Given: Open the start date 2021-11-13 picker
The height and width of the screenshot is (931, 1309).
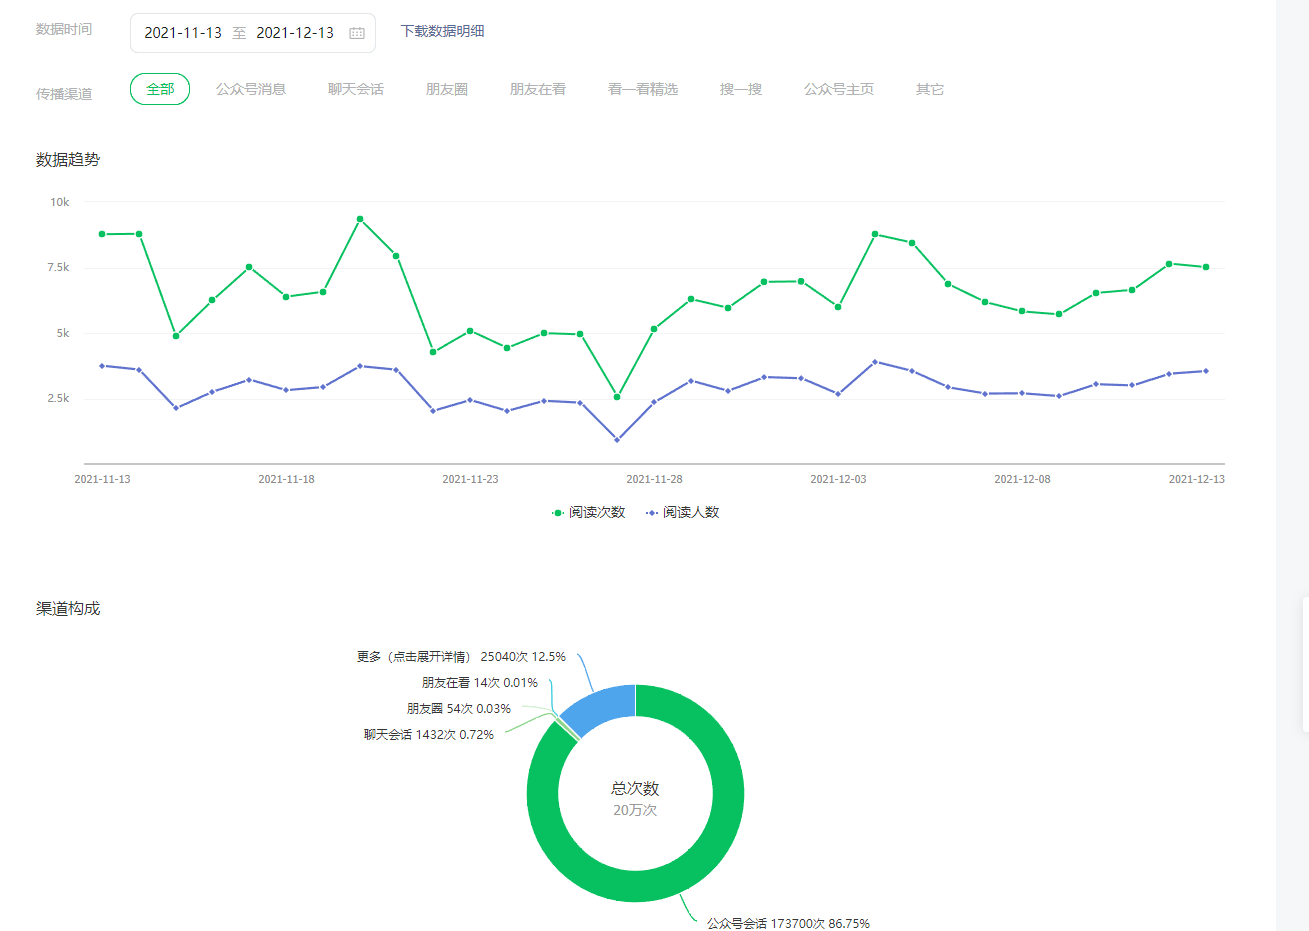Looking at the screenshot, I should 183,33.
